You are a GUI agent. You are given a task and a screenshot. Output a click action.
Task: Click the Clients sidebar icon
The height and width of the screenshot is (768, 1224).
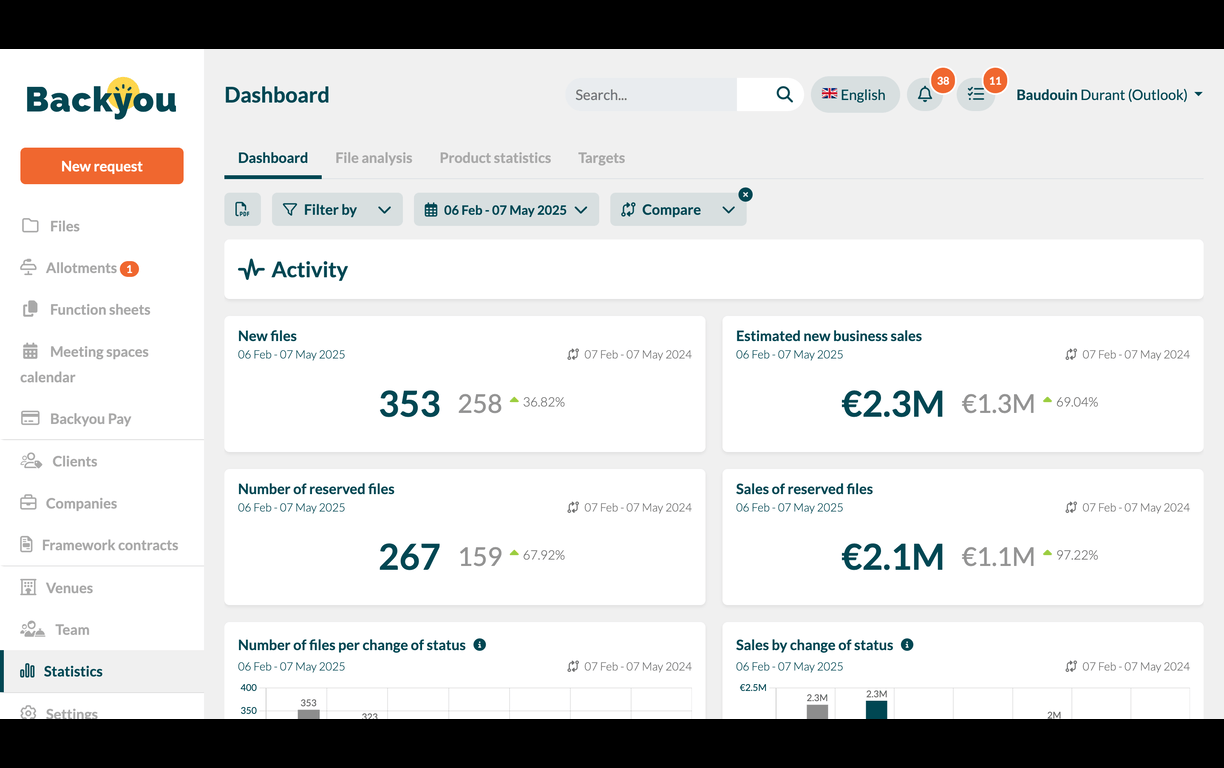32,461
